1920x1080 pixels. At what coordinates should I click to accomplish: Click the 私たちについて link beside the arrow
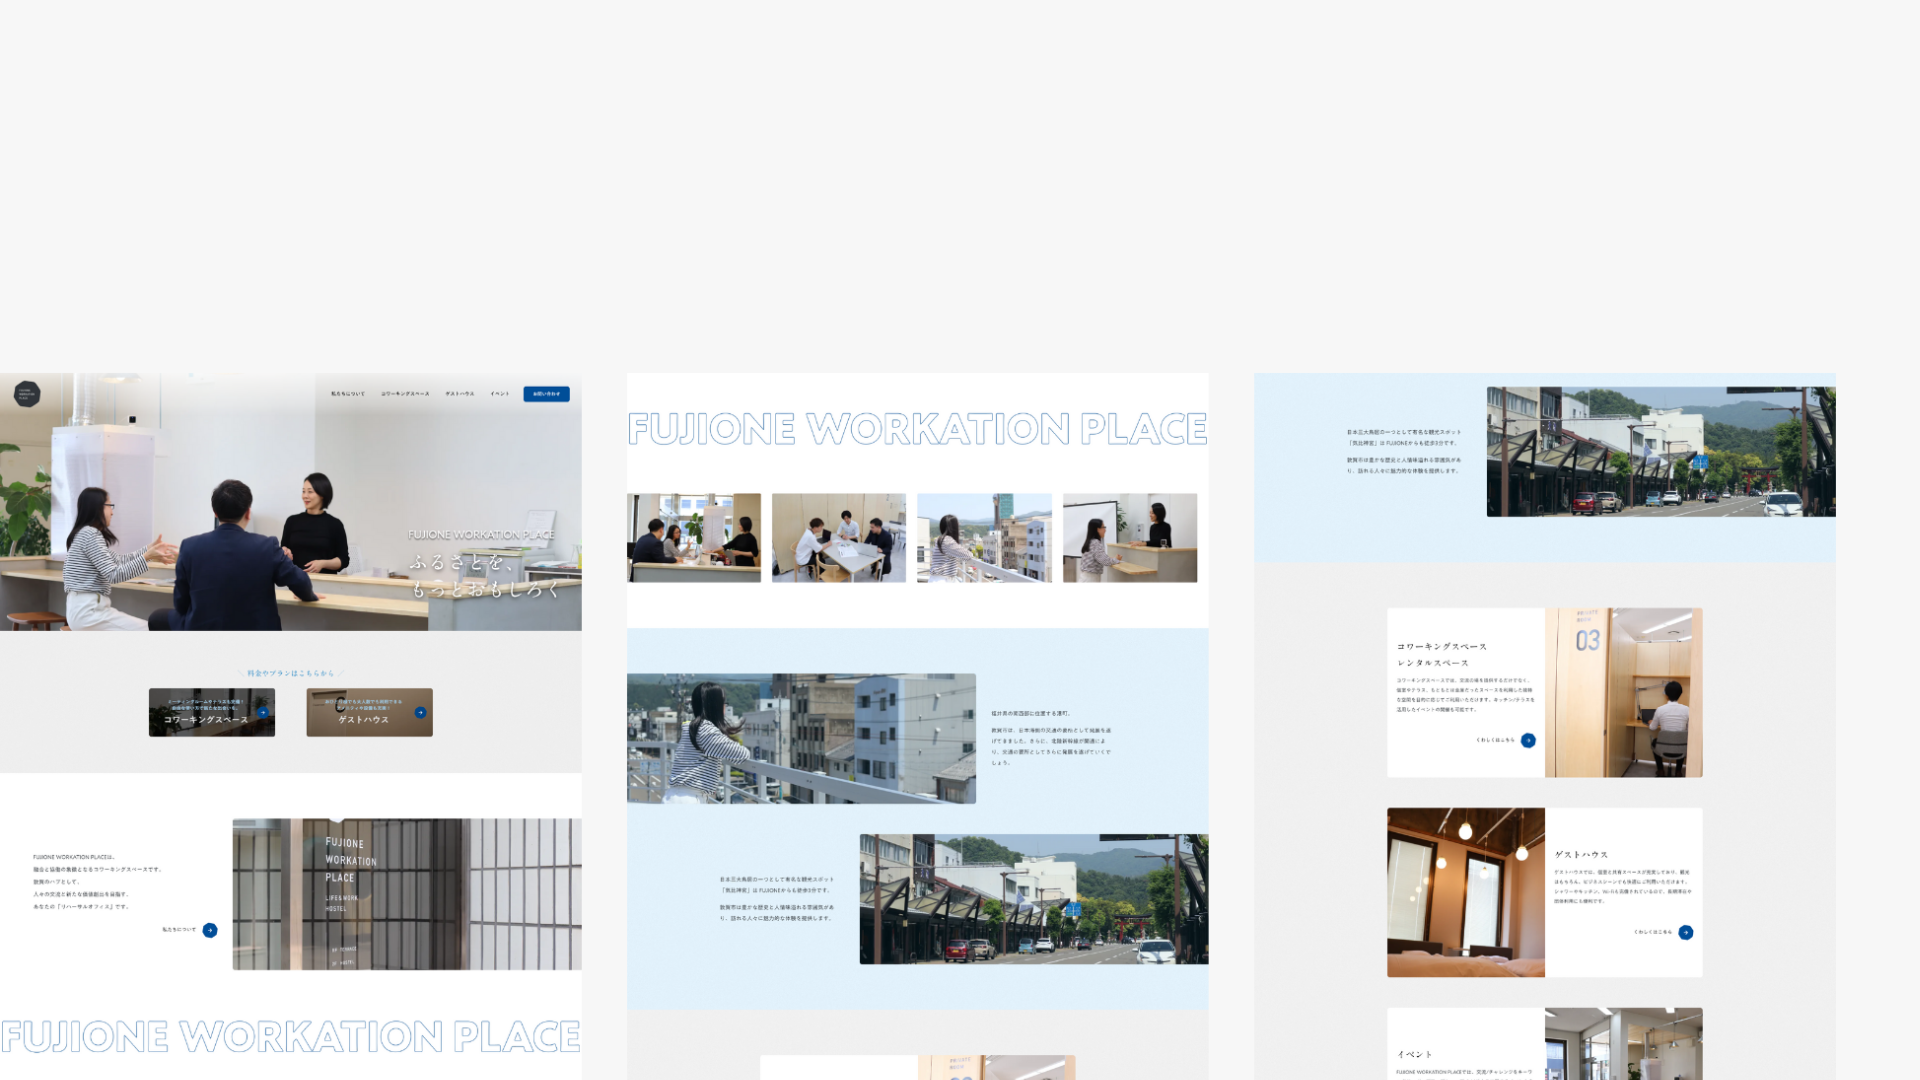[x=179, y=930]
